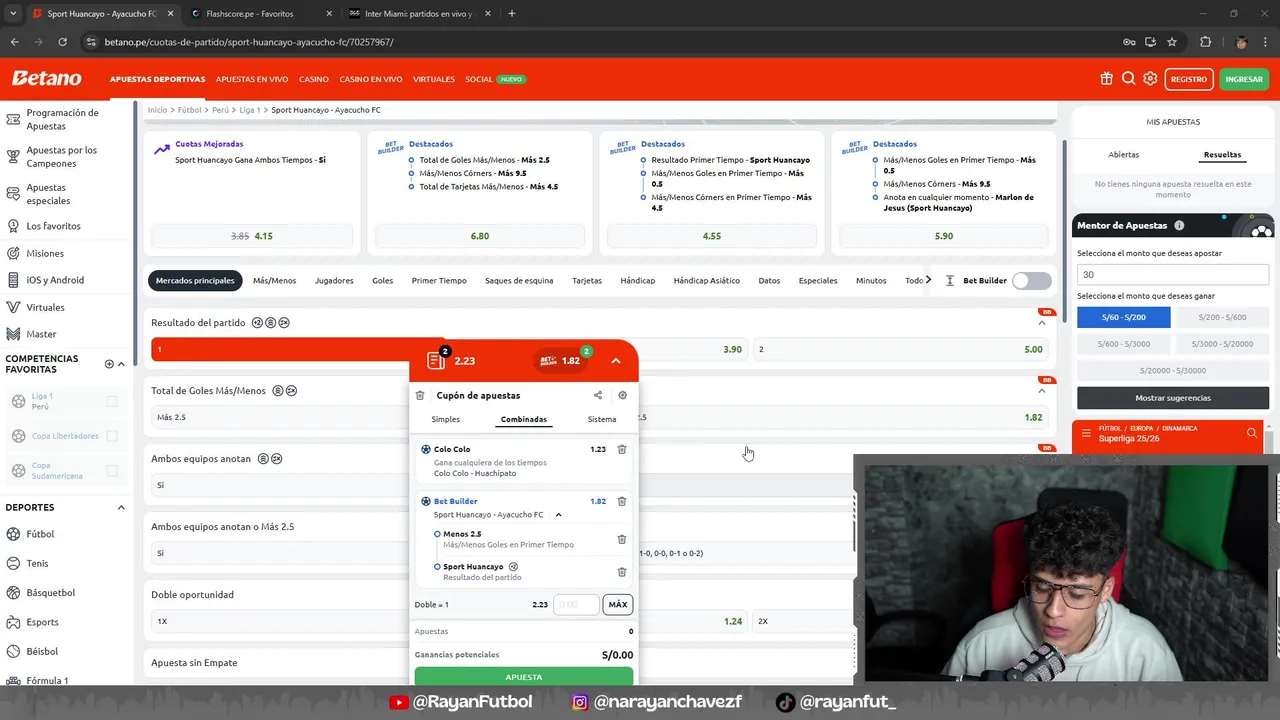The height and width of the screenshot is (720, 1280).
Task: Open the Superliga 25/26 hamburger menu
Action: [1086, 433]
